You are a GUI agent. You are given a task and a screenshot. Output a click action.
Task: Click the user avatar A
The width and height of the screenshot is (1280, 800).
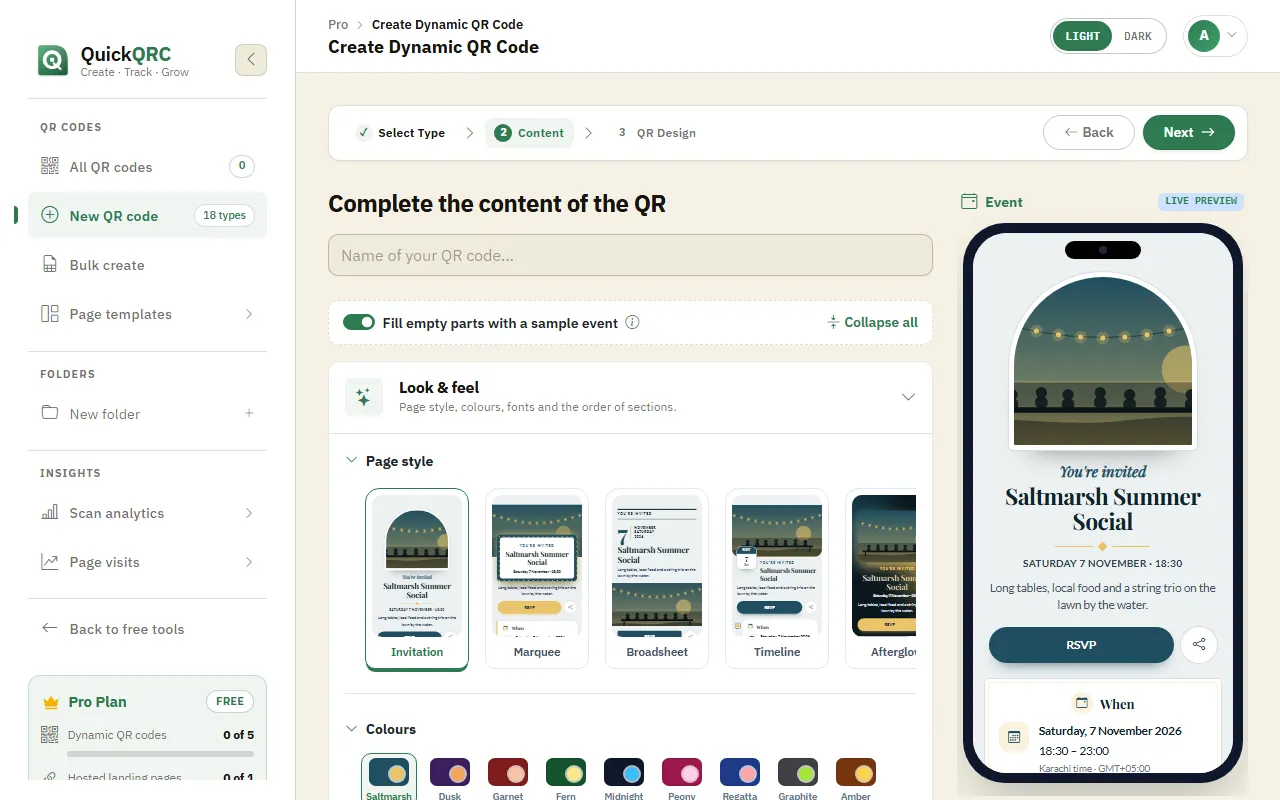(1204, 36)
